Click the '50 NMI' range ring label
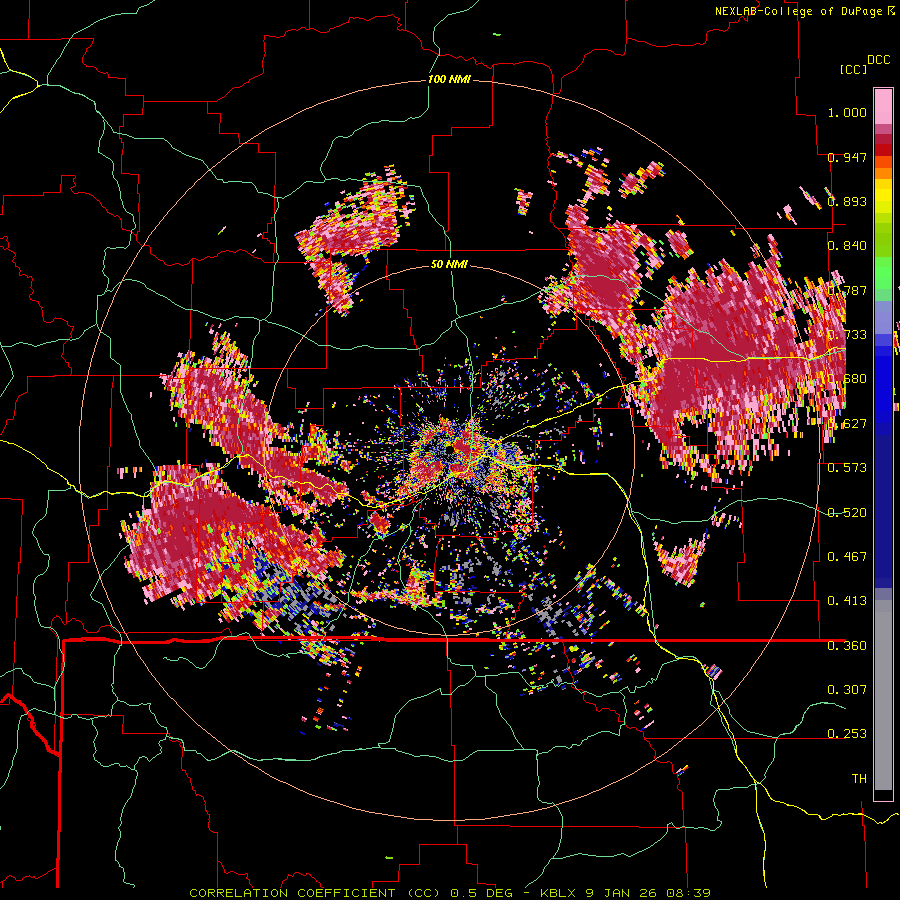Viewport: 900px width, 900px height. (449, 264)
